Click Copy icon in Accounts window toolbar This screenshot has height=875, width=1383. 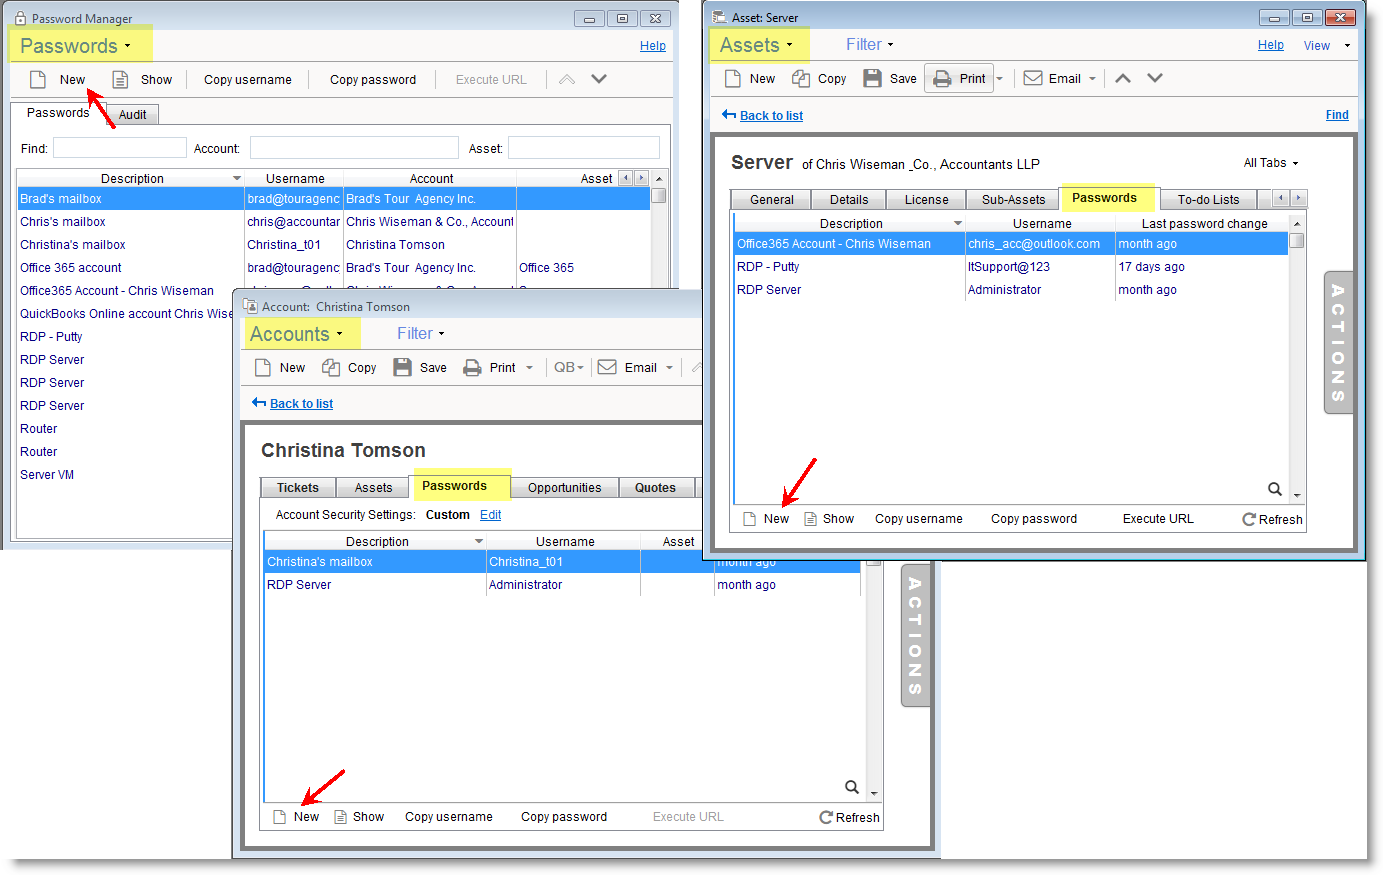331,368
